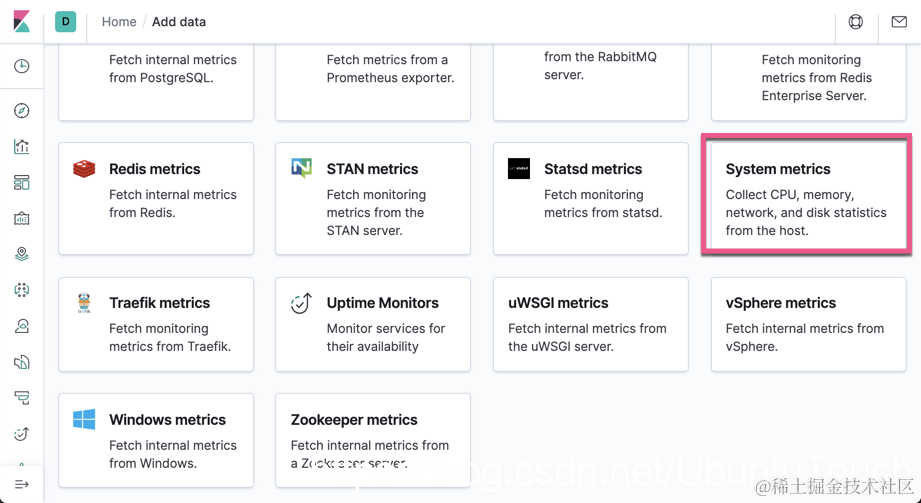Open the vSphere metrics card

pyautogui.click(x=807, y=324)
